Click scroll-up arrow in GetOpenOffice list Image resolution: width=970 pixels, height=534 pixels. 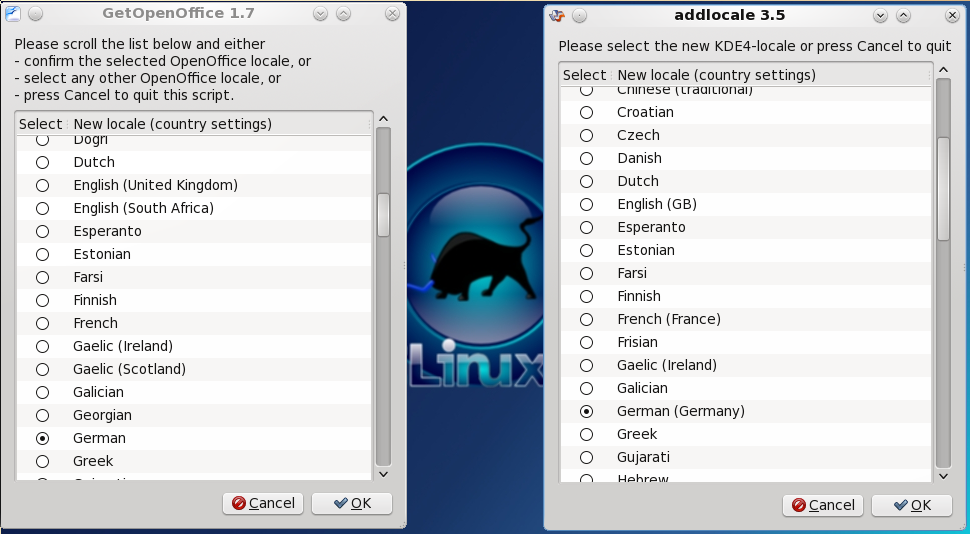(384, 119)
